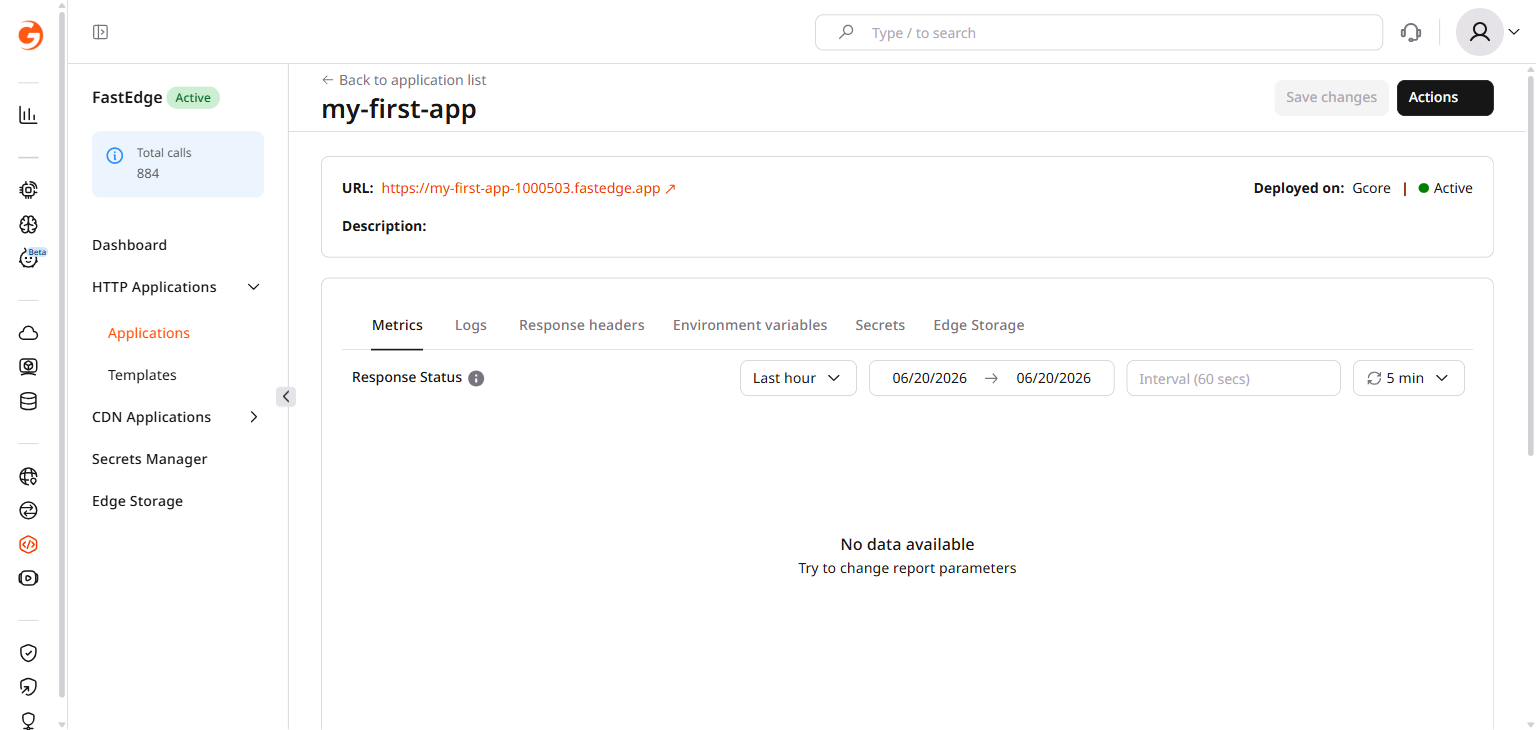Click the Total calls info icon
This screenshot has width=1536, height=730.
(115, 155)
